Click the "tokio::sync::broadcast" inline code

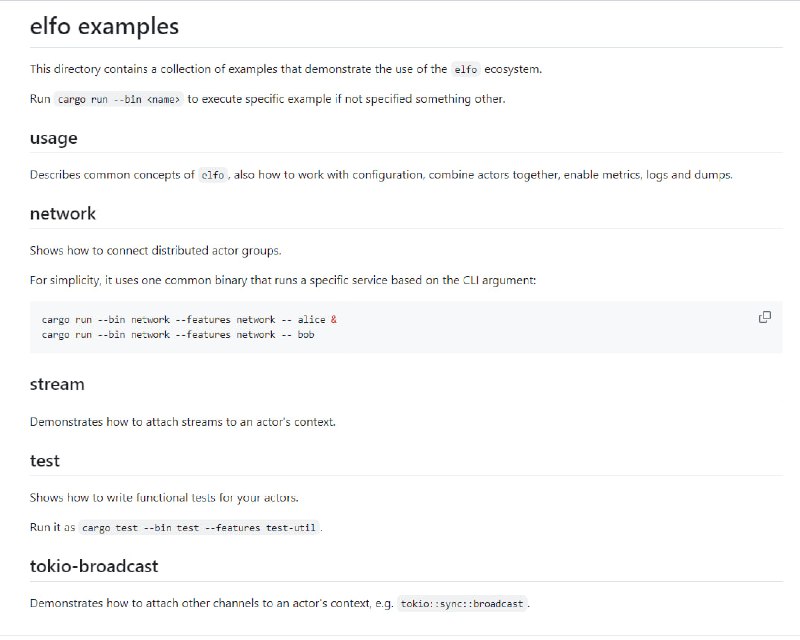(462, 604)
